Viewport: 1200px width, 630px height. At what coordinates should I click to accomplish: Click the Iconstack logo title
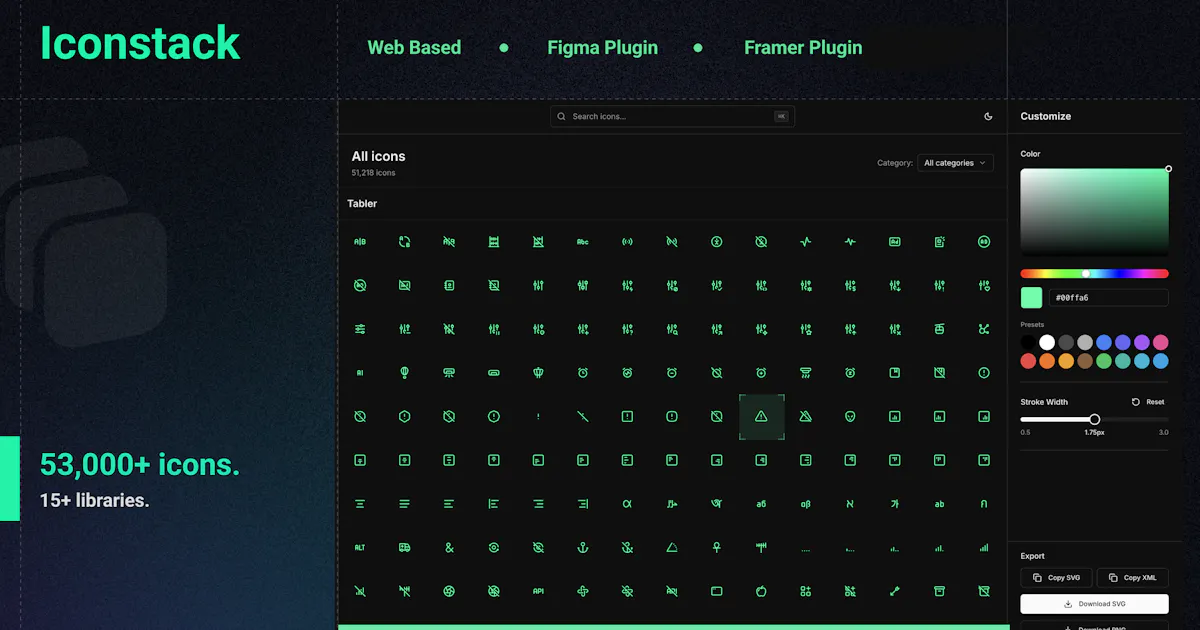[x=140, y=43]
